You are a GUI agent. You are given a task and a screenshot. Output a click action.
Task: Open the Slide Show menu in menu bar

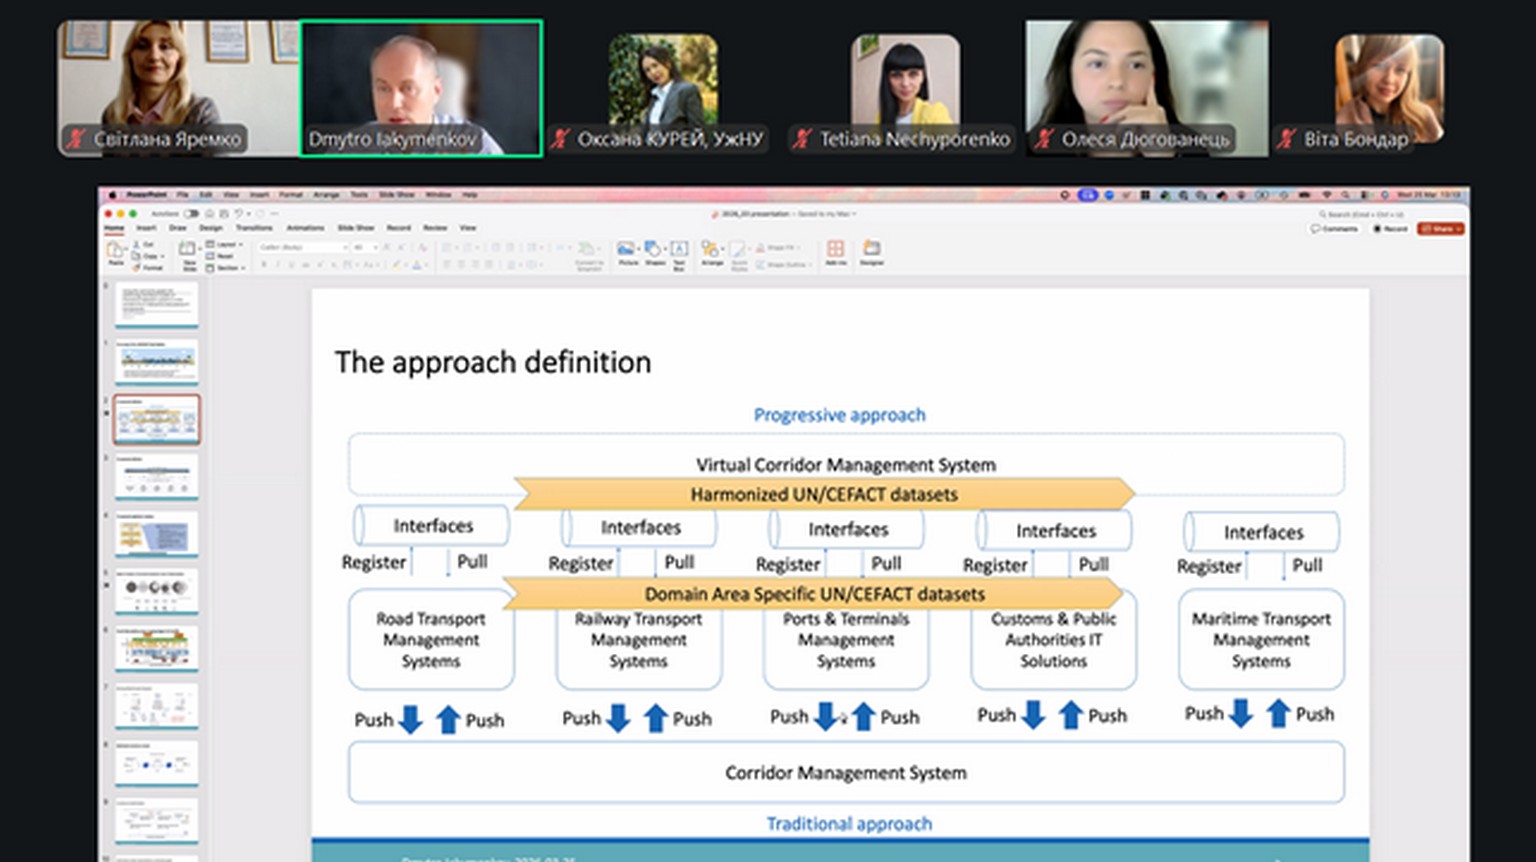[396, 195]
